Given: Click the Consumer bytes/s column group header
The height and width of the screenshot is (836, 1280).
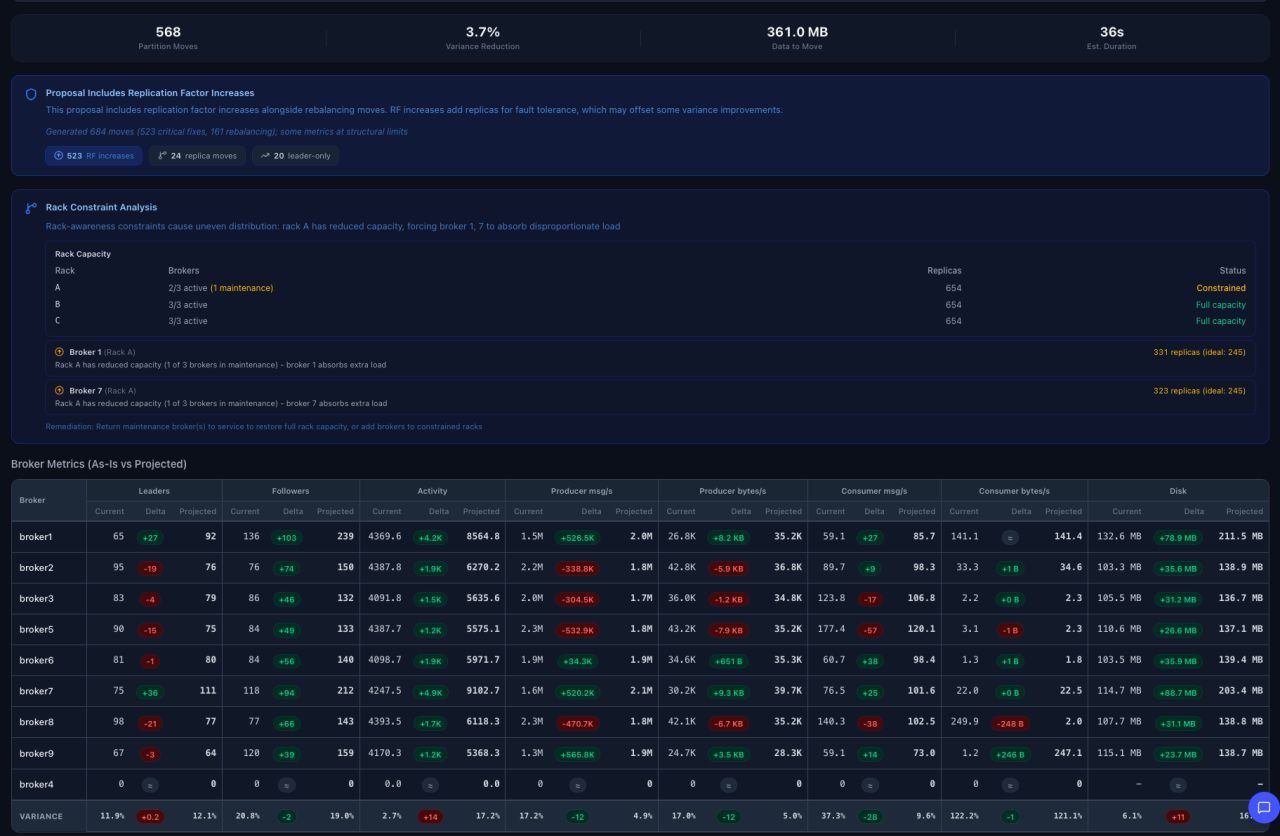Looking at the screenshot, I should pyautogui.click(x=1014, y=491).
